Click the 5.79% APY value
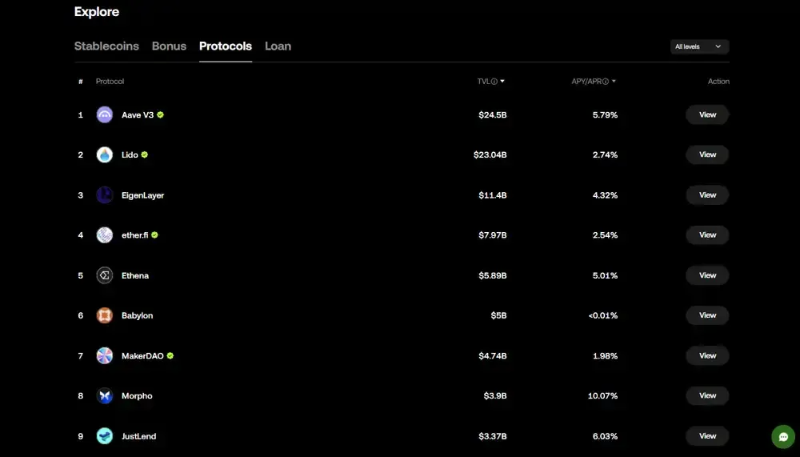 (x=605, y=115)
